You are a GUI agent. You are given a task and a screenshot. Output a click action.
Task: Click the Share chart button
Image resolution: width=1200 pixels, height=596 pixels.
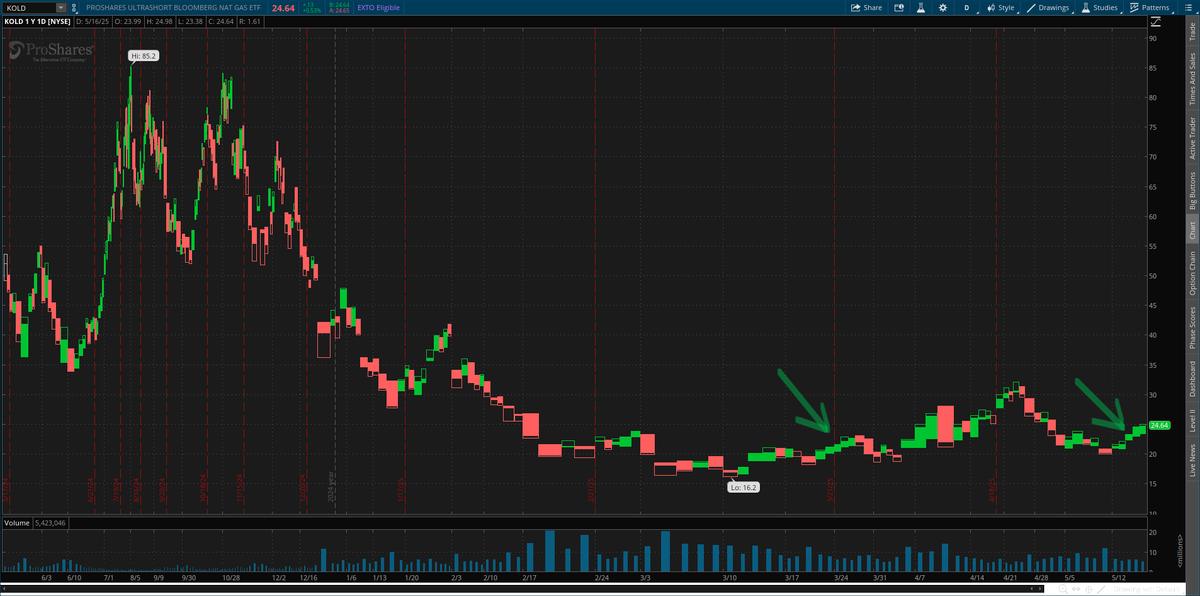(866, 7)
